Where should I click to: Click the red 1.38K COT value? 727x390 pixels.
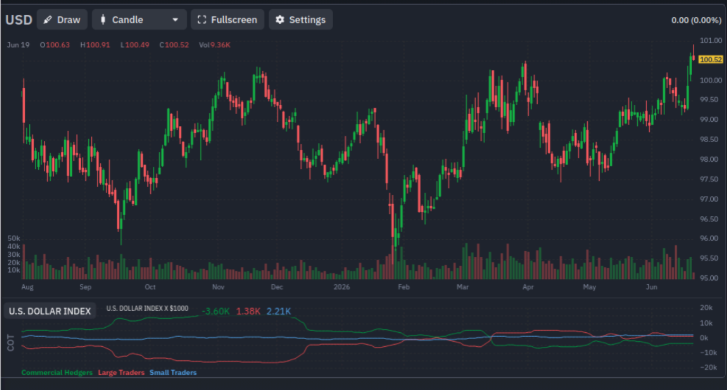(x=248, y=311)
